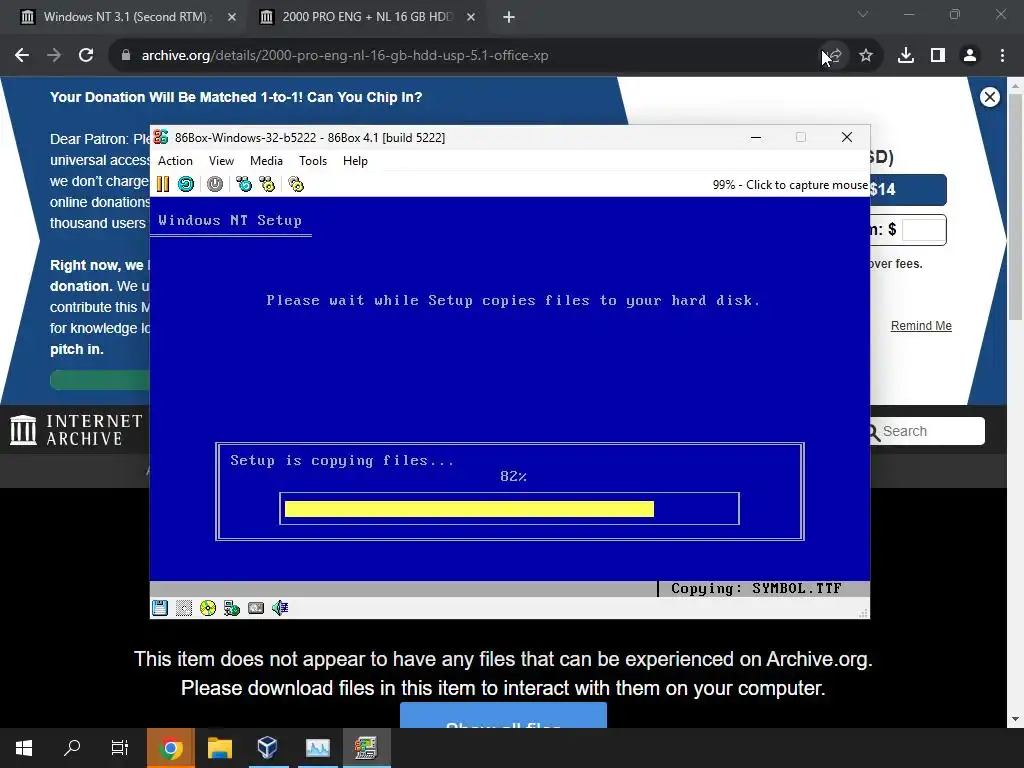Minimize the 86Box window

756,137
